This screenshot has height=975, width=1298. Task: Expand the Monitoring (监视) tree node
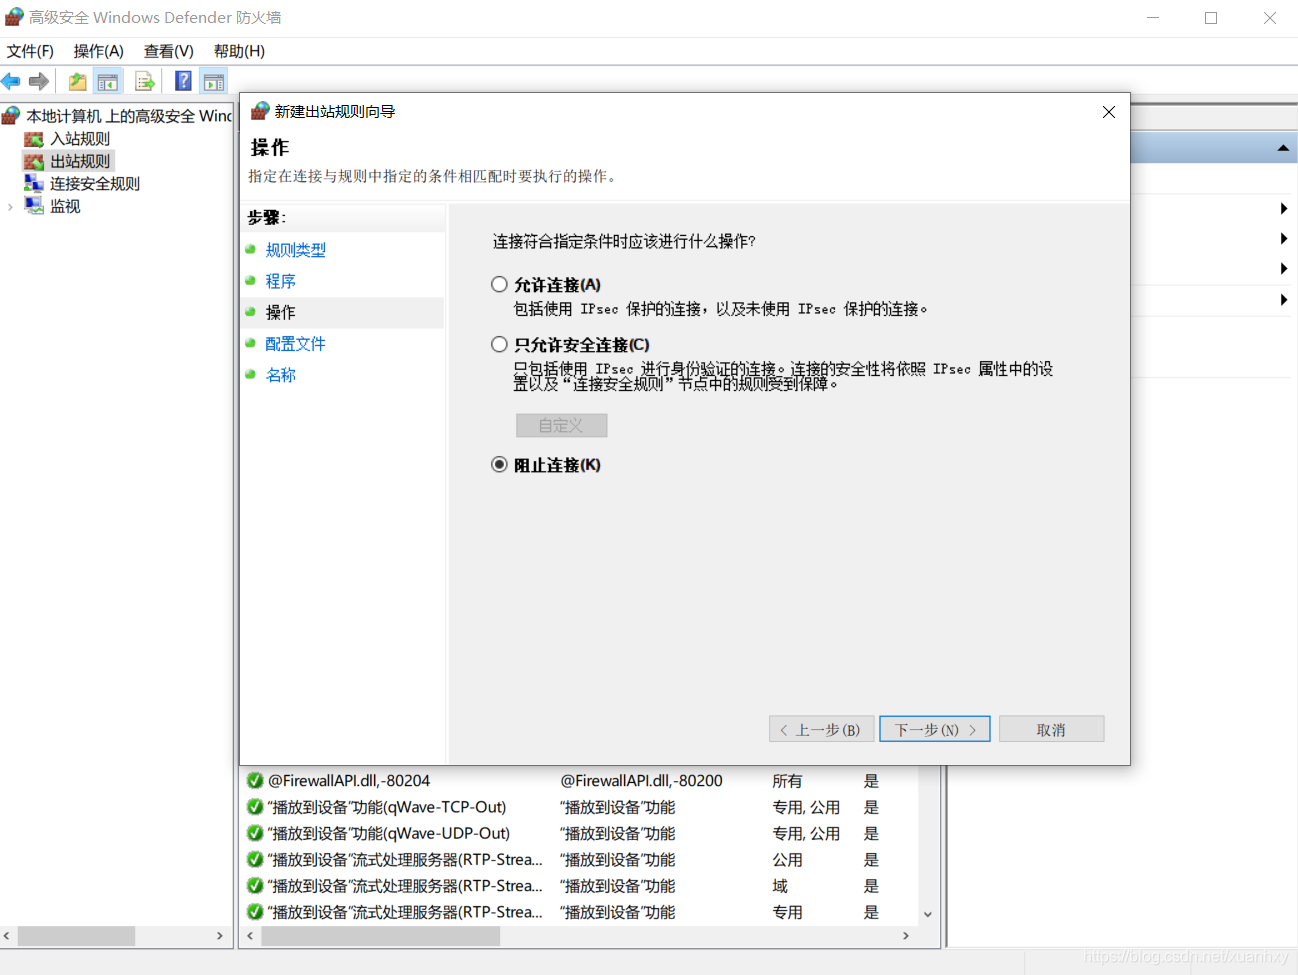pos(10,207)
